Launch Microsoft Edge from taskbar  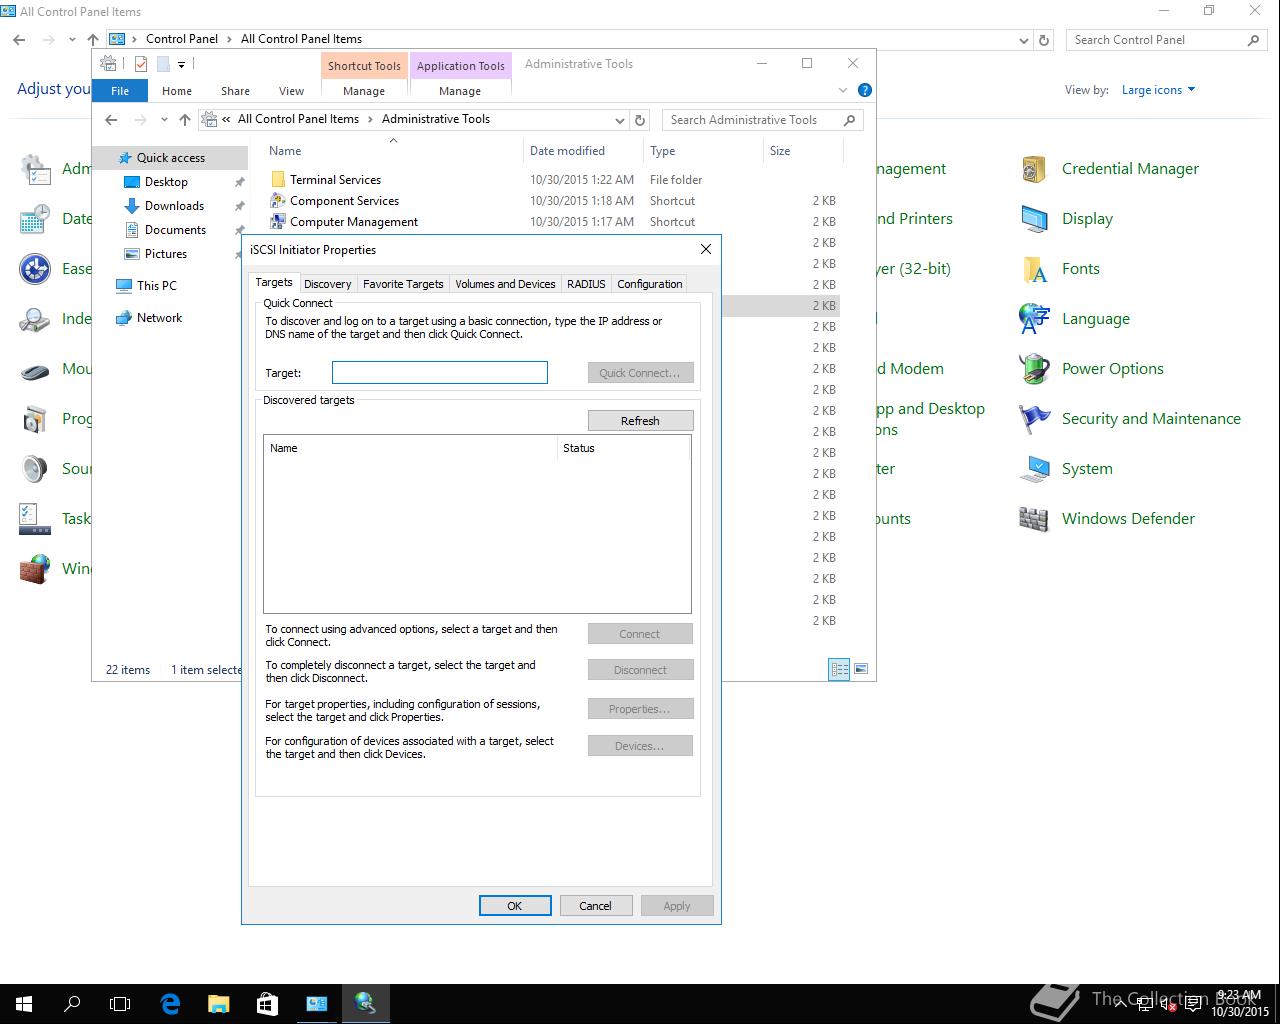click(x=170, y=1003)
